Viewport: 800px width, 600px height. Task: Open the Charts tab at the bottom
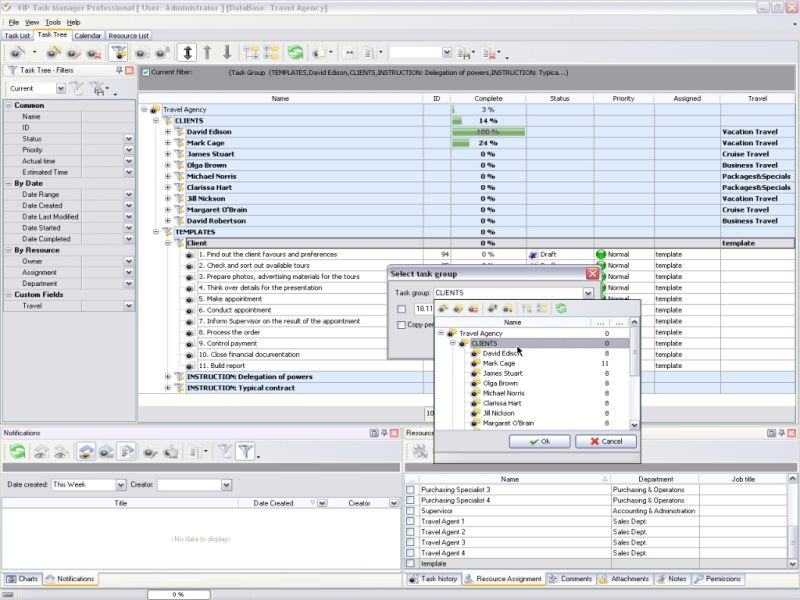click(22, 579)
